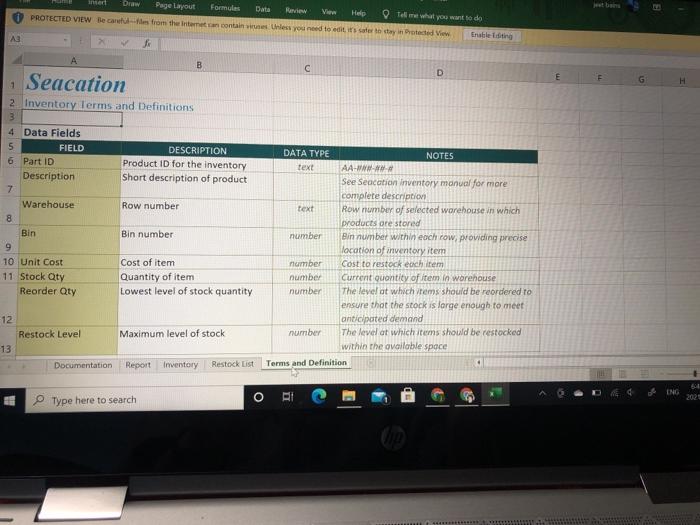Click the NOTES header cell
Image resolution: width=700 pixels, height=525 pixels.
(x=439, y=155)
